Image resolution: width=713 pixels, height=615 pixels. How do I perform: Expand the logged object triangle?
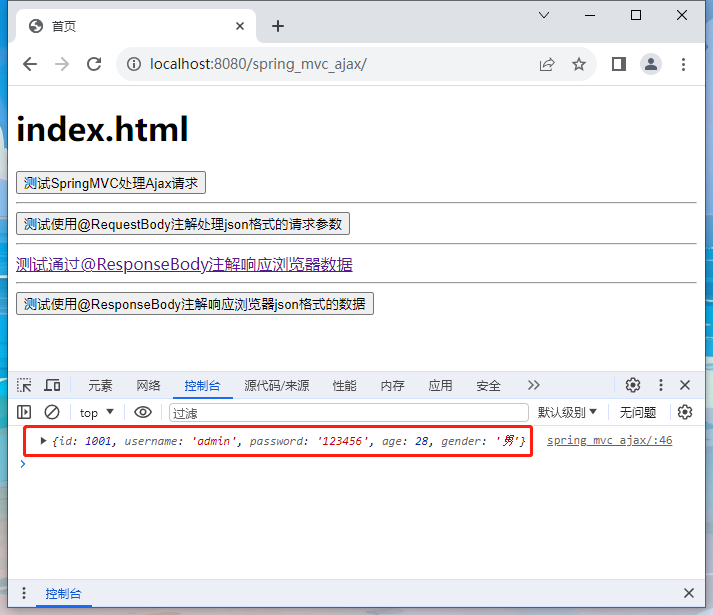[x=43, y=440]
